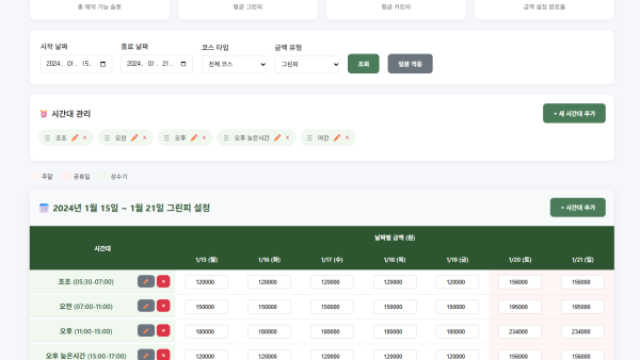Viewport: 640px width, 360px height.
Task: Click 오전 price field for 1/15 (월)
Action: 206,307
